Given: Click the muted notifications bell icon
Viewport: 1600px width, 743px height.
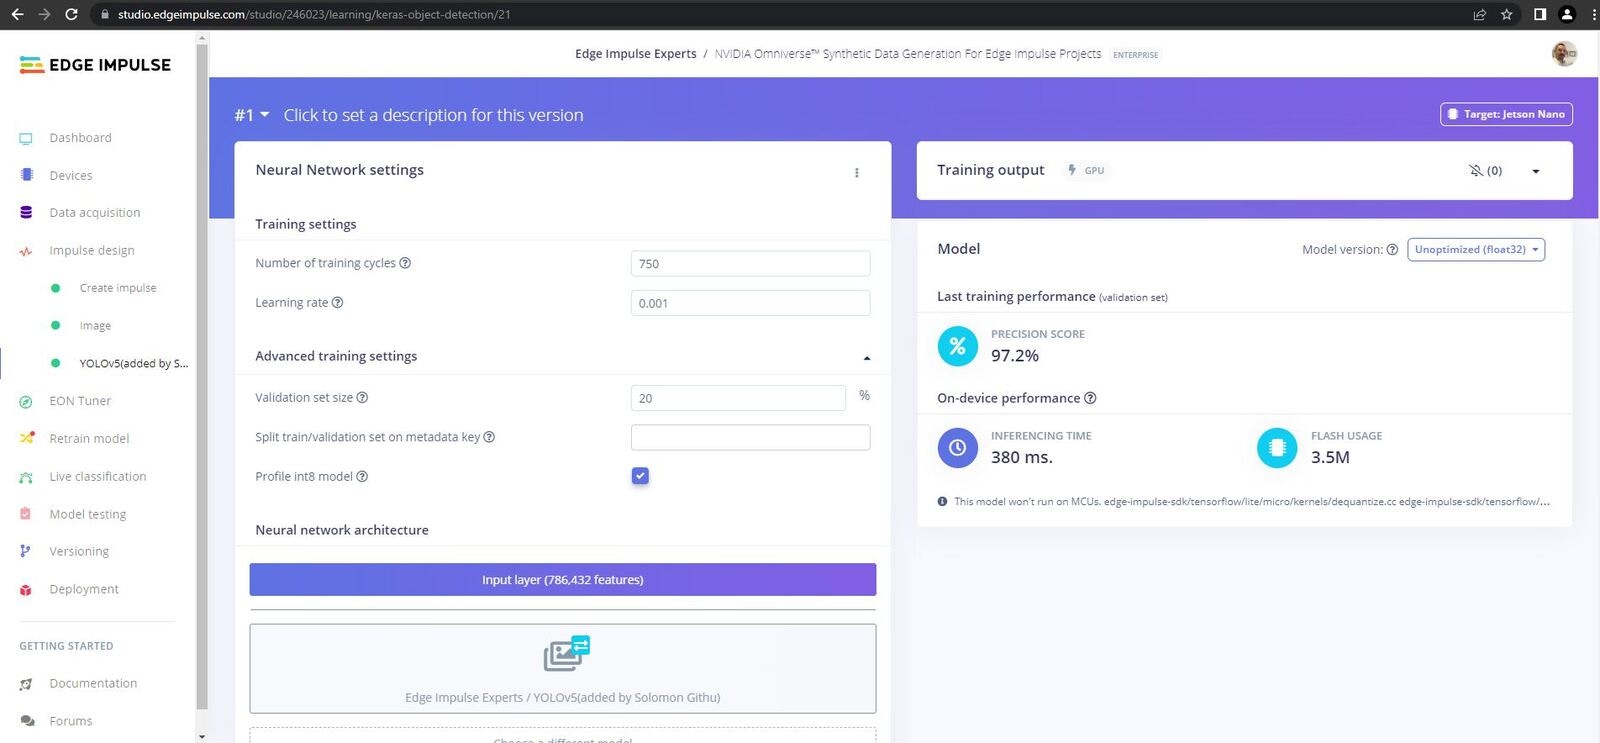Looking at the screenshot, I should 1476,170.
